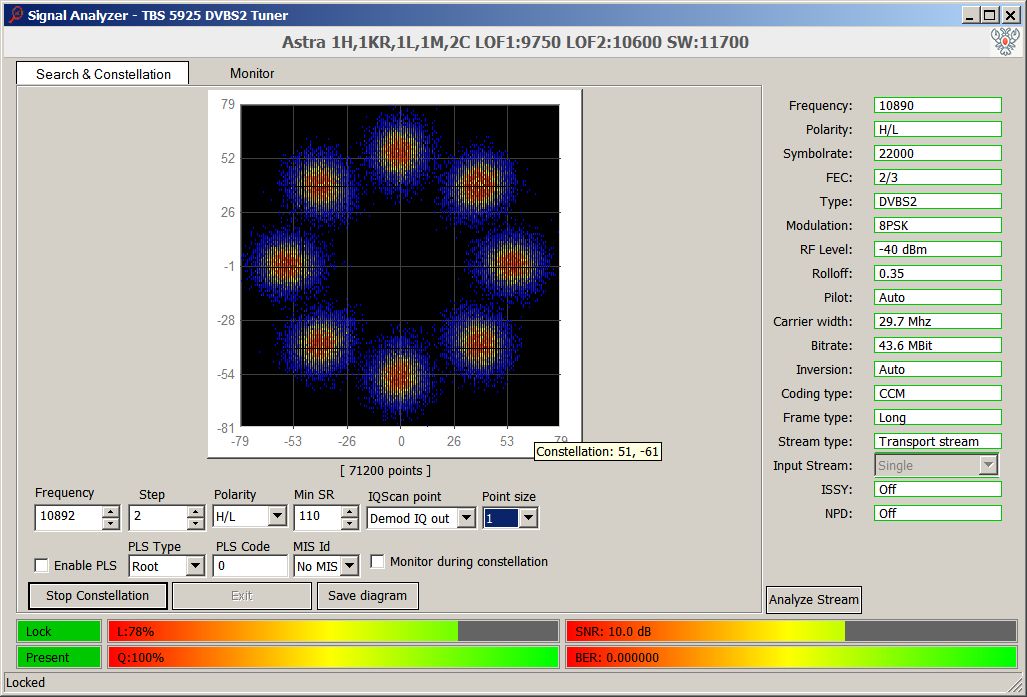This screenshot has height=697, width=1027.
Task: Click the Min SR input field
Action: tap(318, 517)
